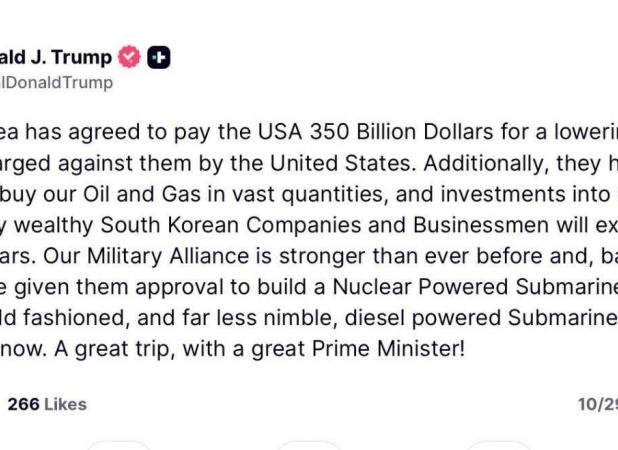This screenshot has height=450, width=618.
Task: Click the realDonaldTrump handle
Action: coord(56,83)
